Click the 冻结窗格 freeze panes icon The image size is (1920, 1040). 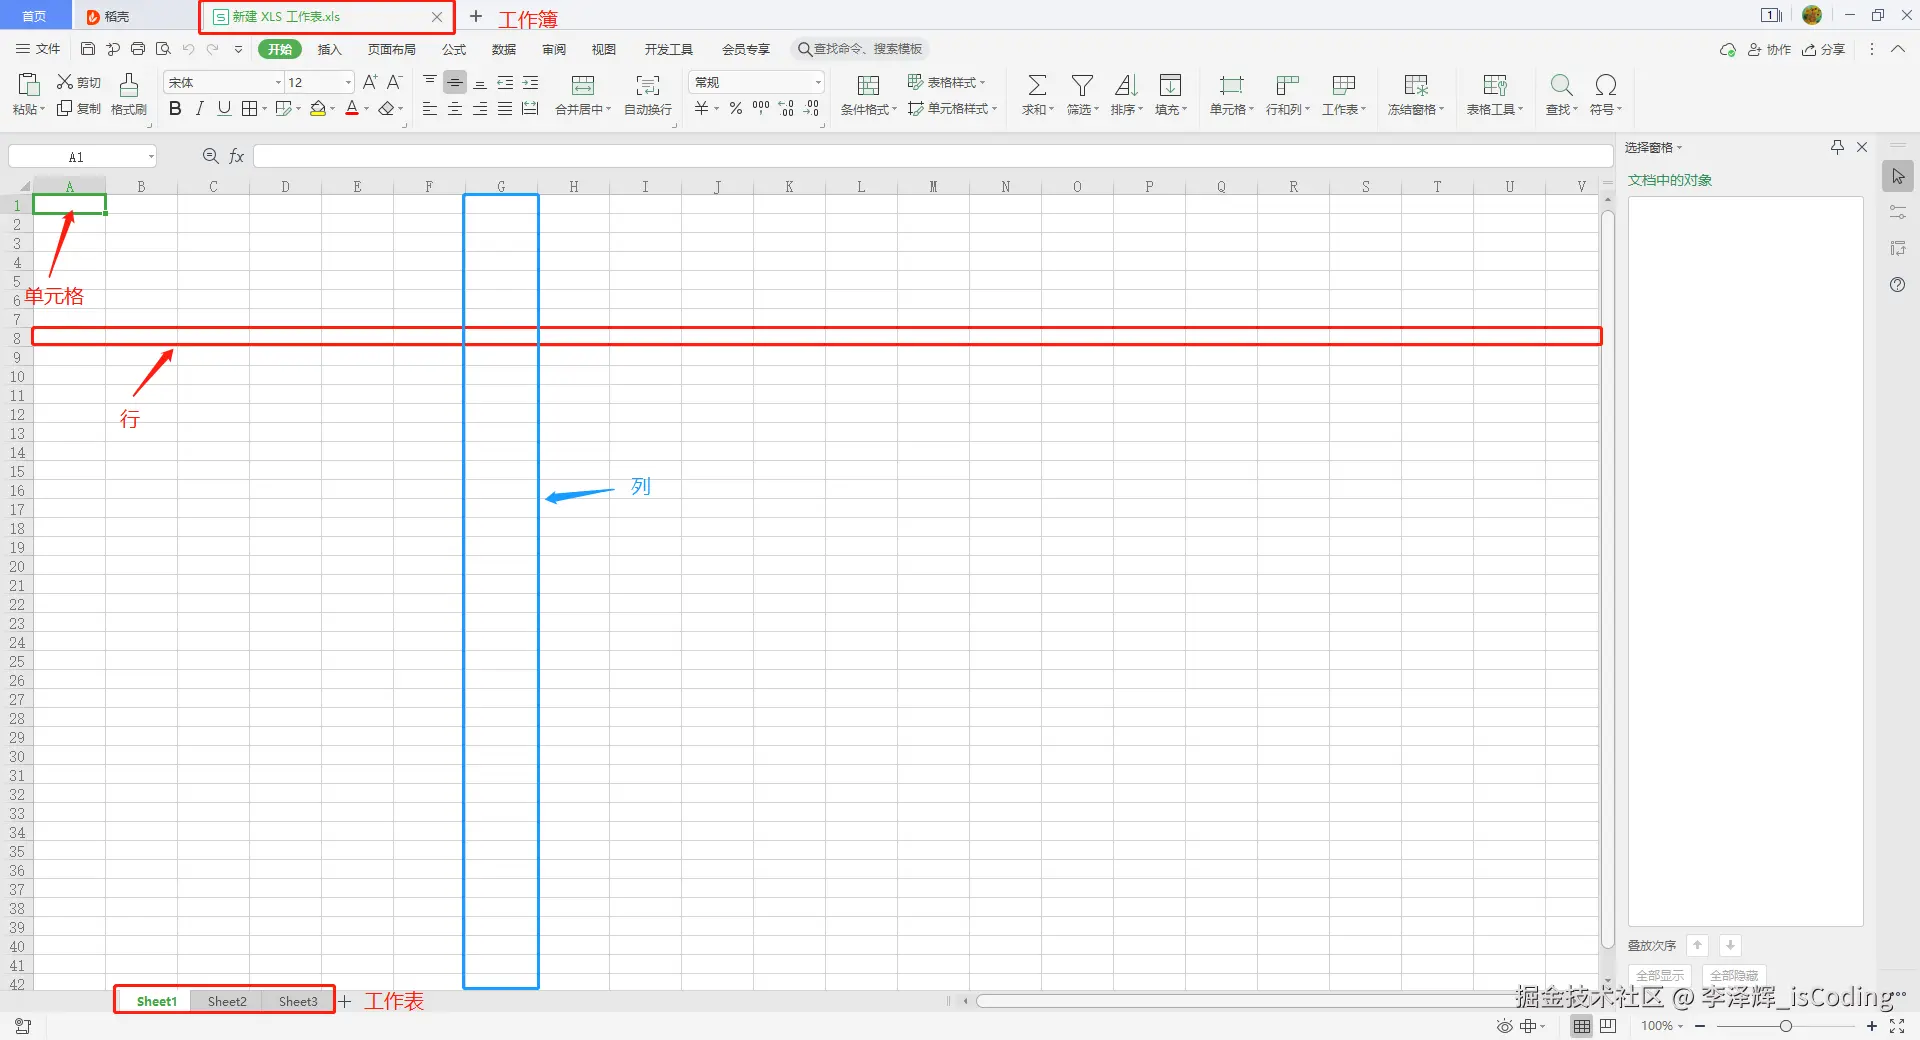coord(1416,85)
